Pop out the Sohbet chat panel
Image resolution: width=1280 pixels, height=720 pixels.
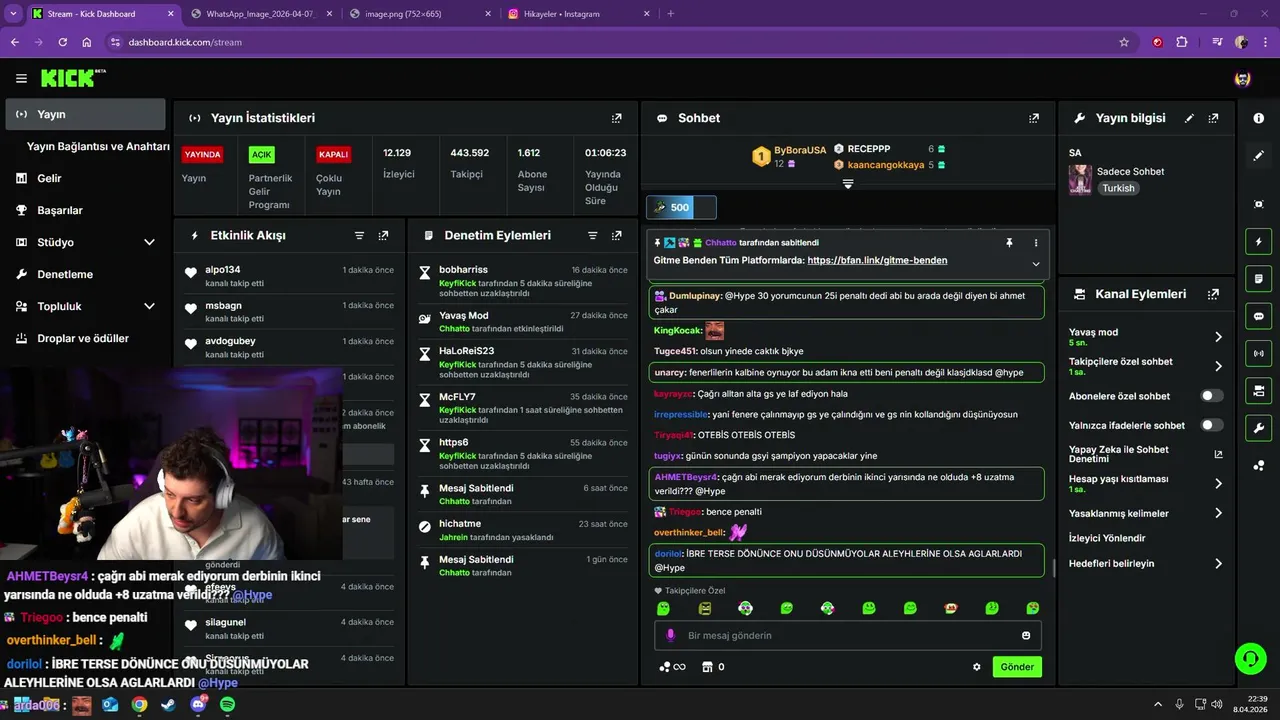(x=1034, y=118)
